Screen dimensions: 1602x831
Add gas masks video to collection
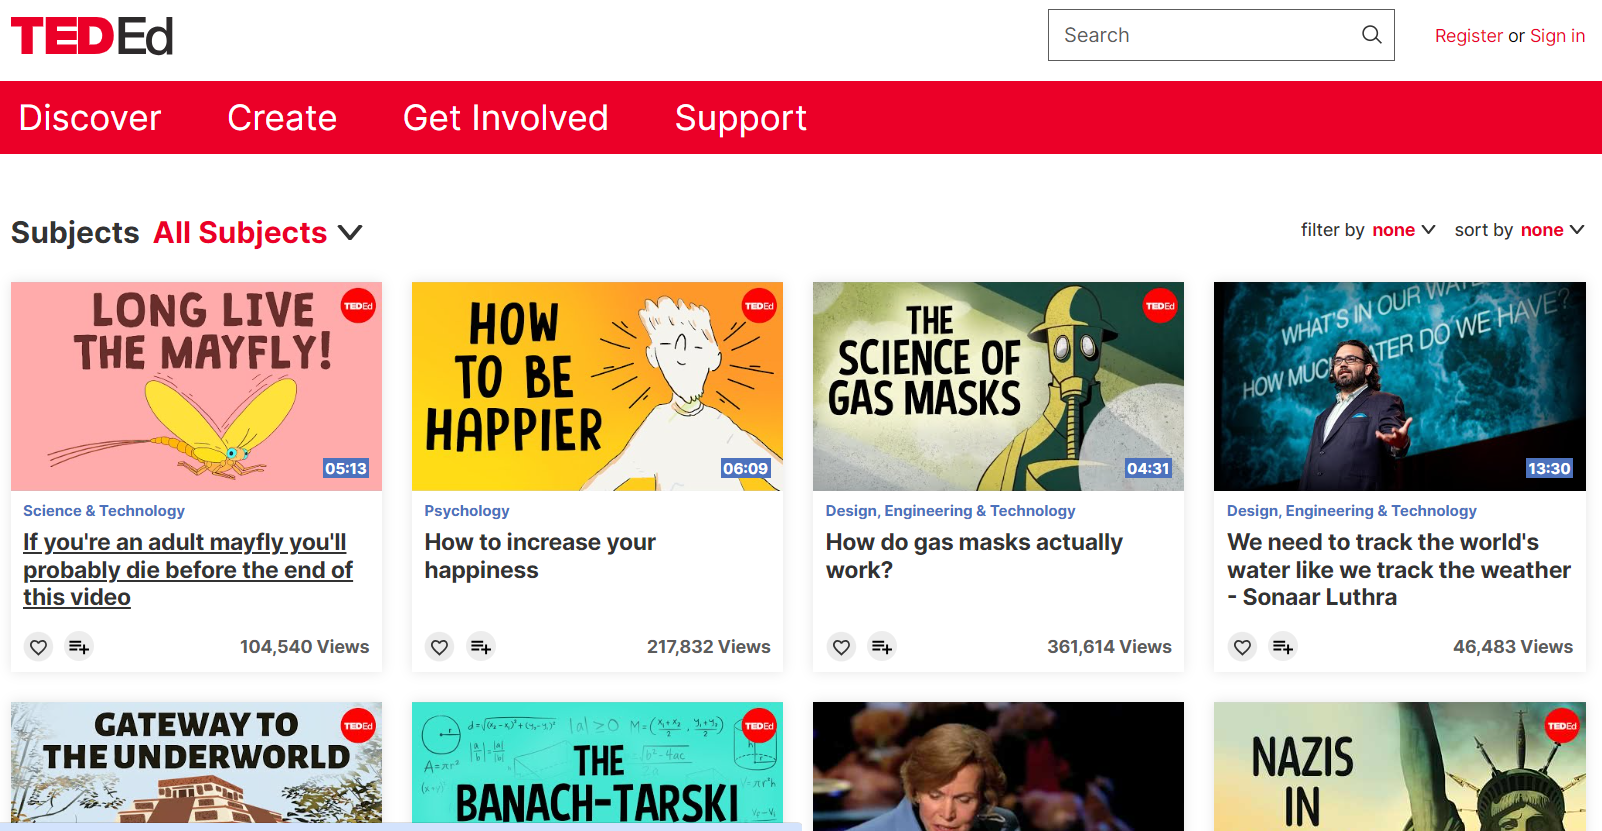882,647
